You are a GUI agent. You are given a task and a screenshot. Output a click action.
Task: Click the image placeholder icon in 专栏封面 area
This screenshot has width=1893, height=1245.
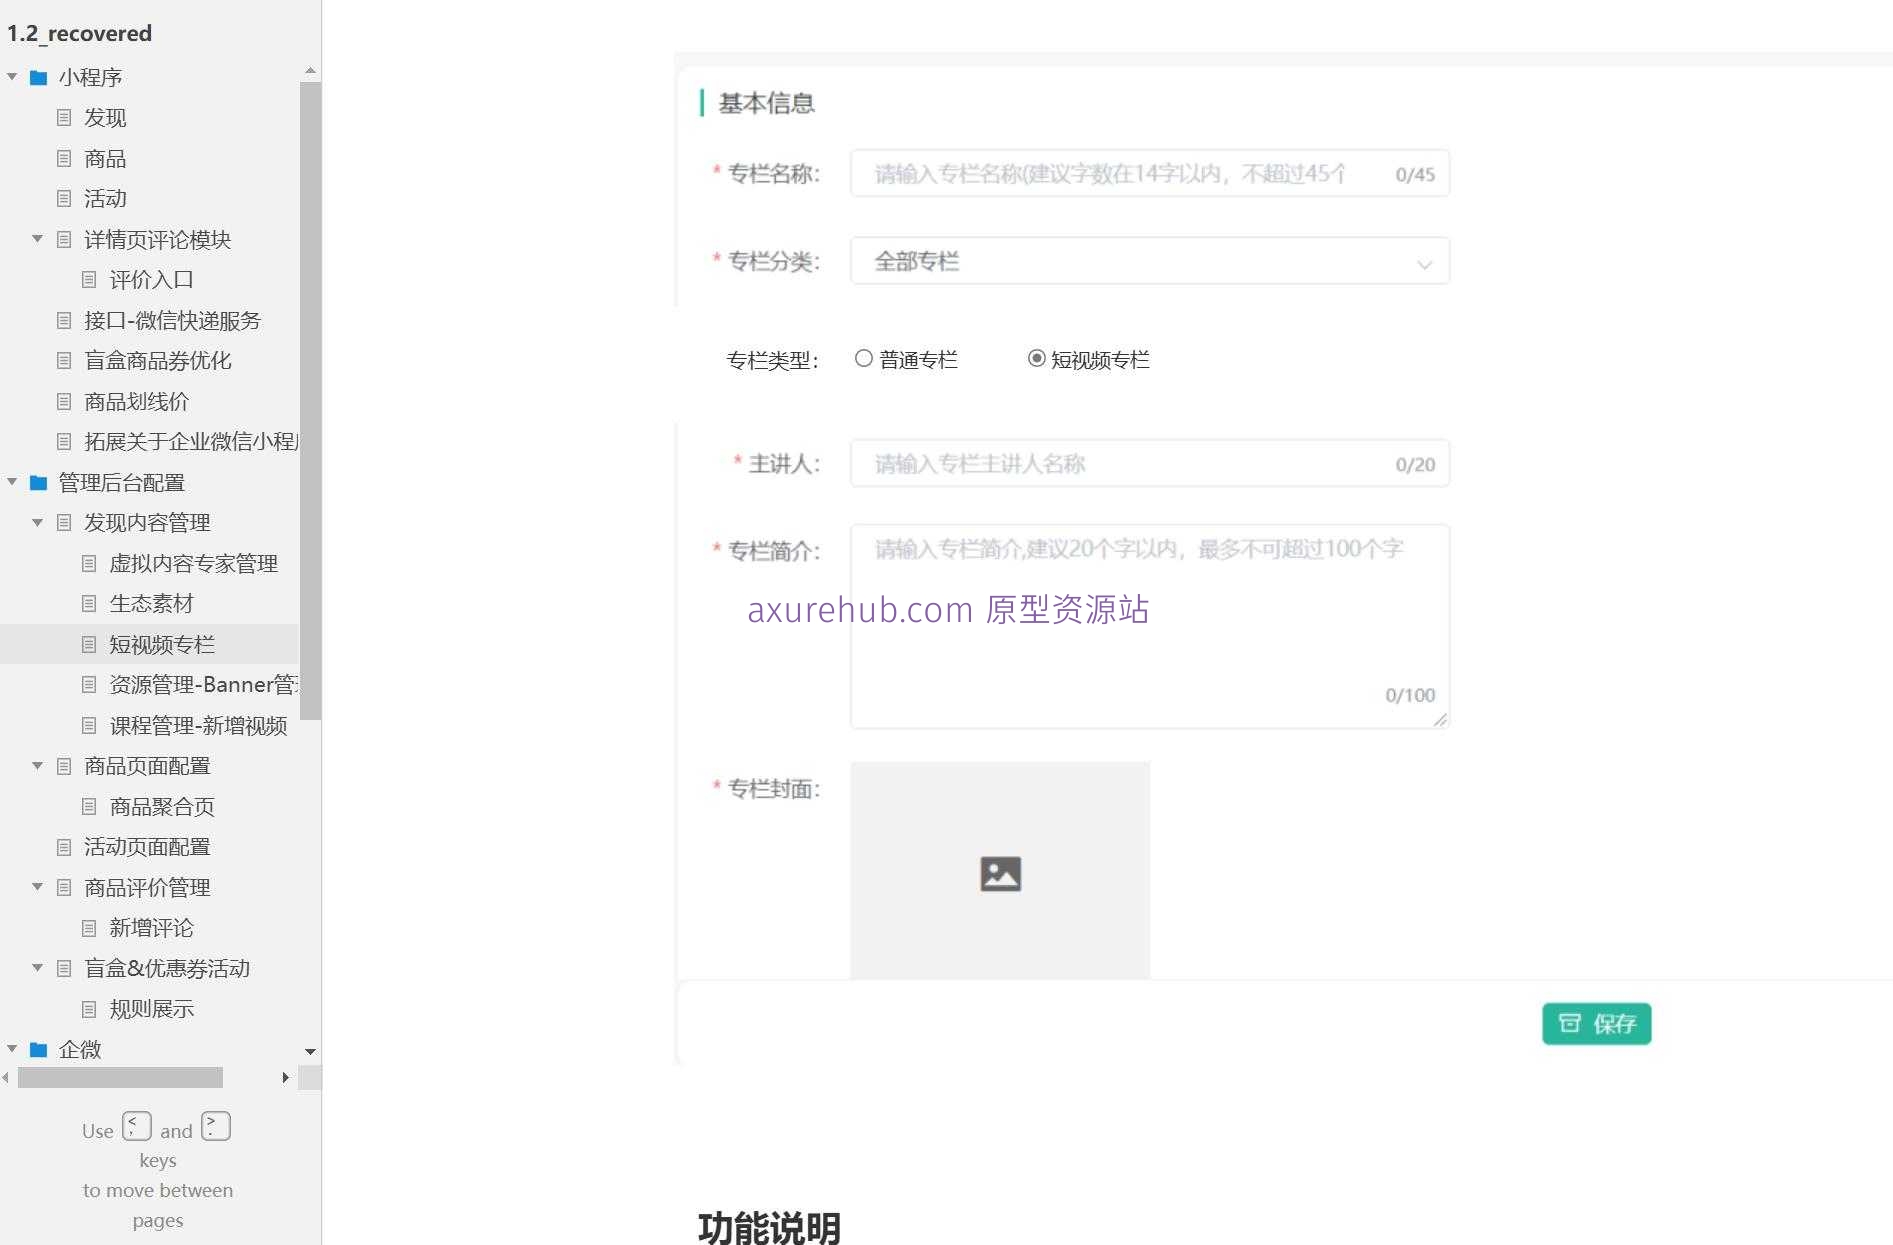[x=1000, y=872]
